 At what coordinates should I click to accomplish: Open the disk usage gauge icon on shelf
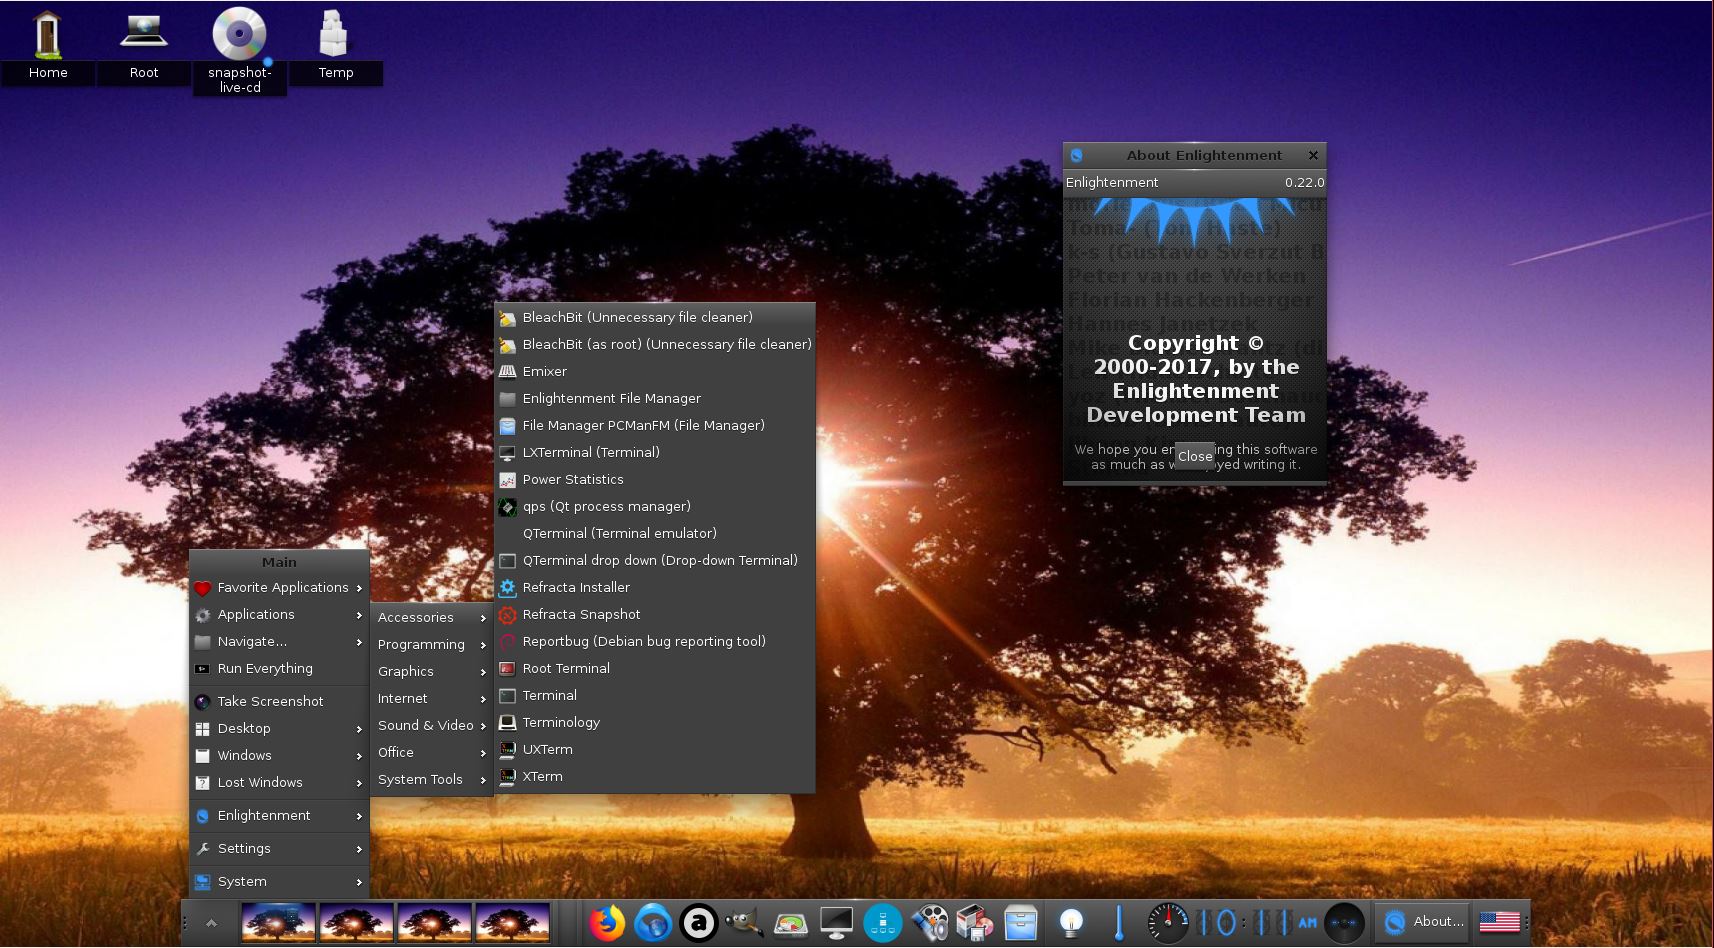tap(790, 923)
